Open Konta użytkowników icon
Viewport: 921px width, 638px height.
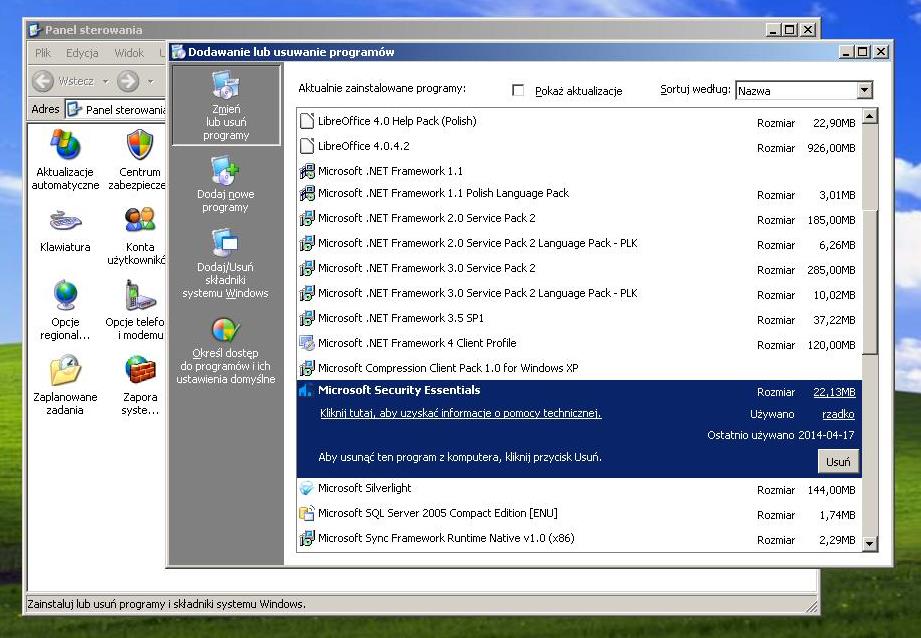coord(140,221)
